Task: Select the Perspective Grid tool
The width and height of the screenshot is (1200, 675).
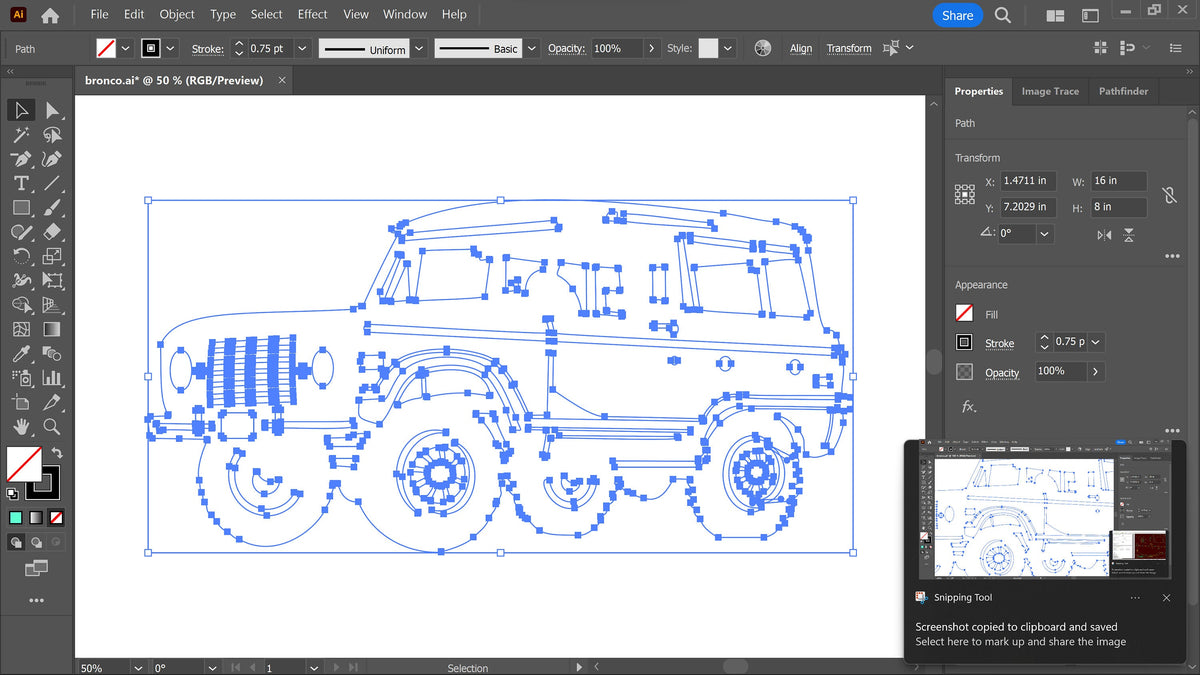Action: (52, 305)
